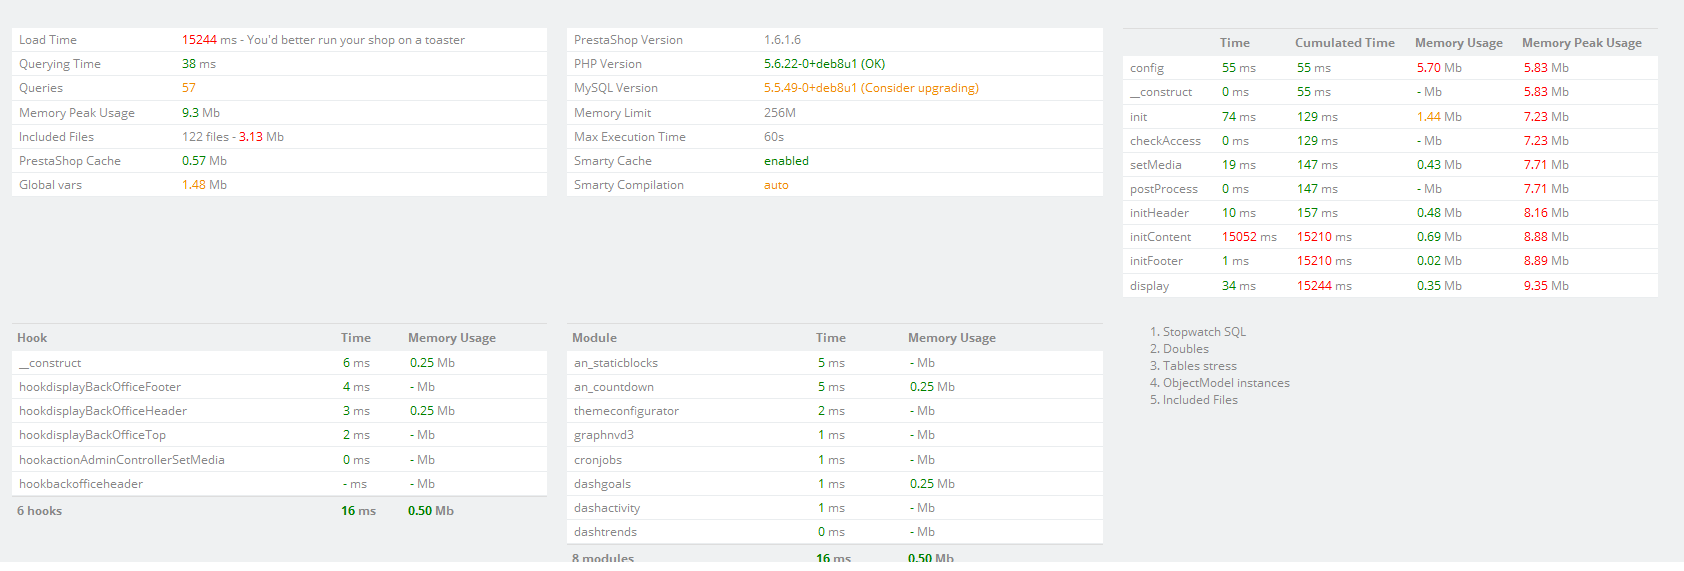The height and width of the screenshot is (571, 1684).
Task: Click the PHP Version value
Action: (824, 64)
